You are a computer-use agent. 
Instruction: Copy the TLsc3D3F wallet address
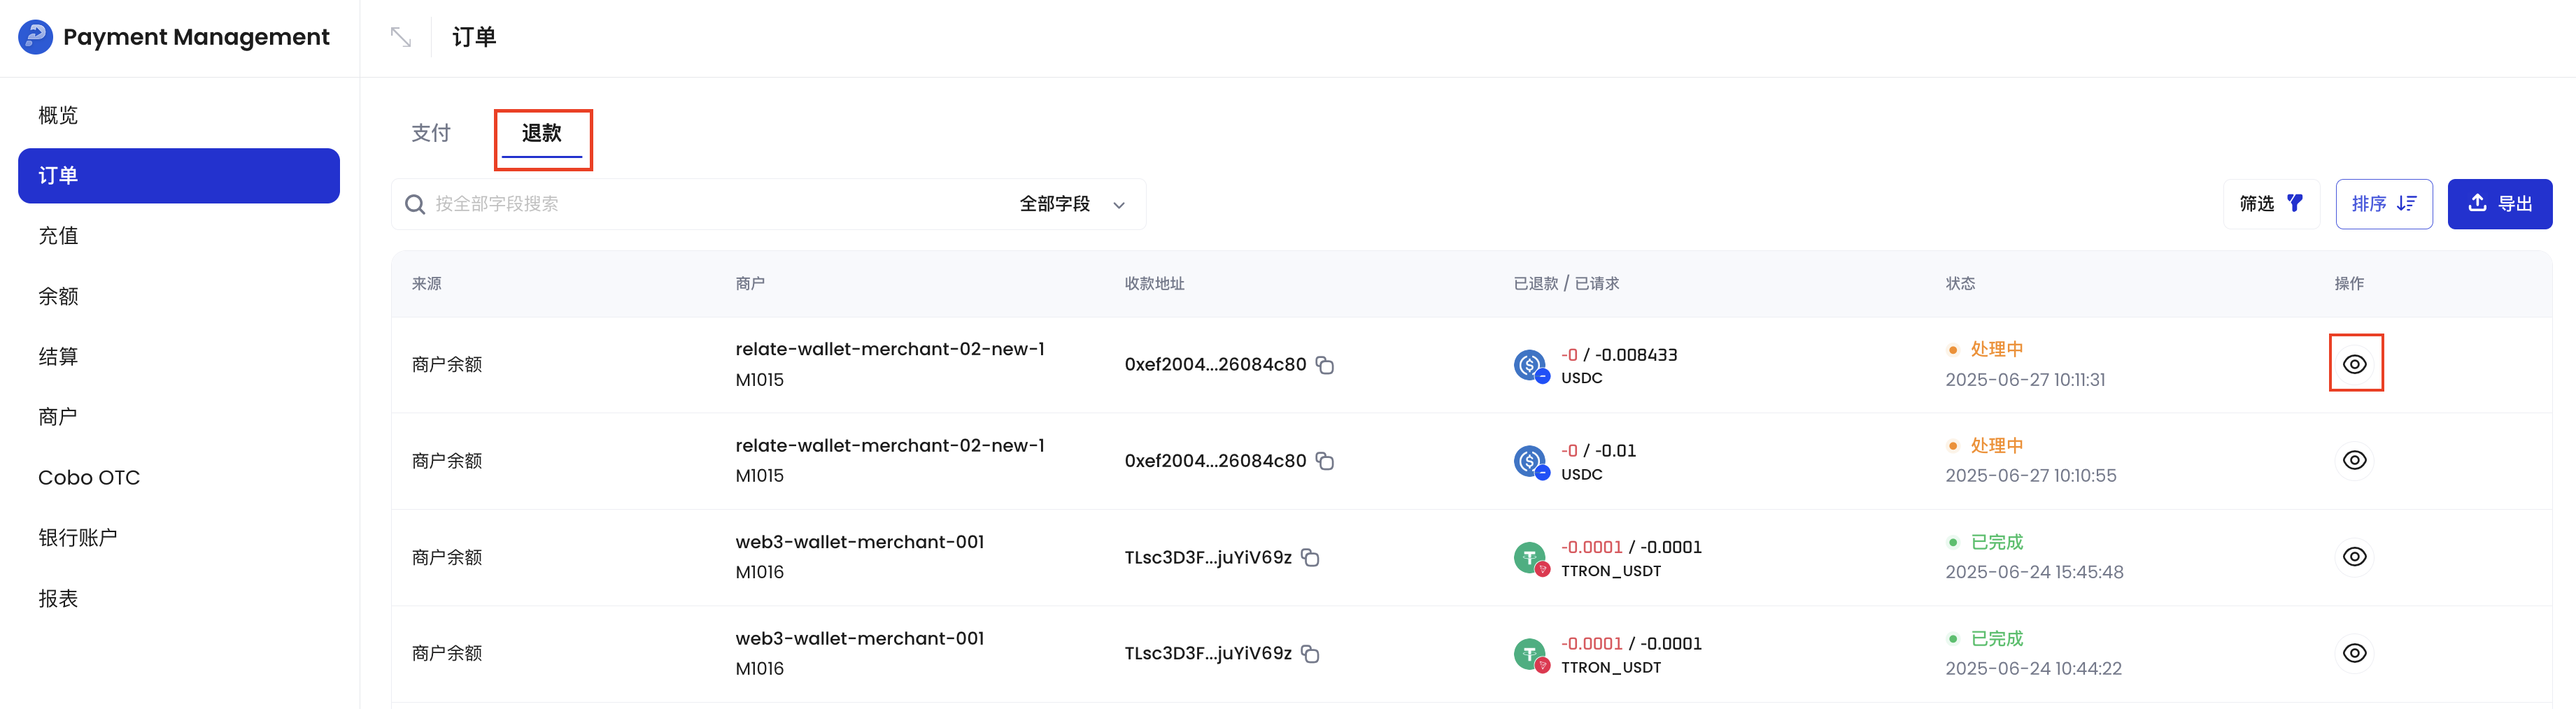1311,557
